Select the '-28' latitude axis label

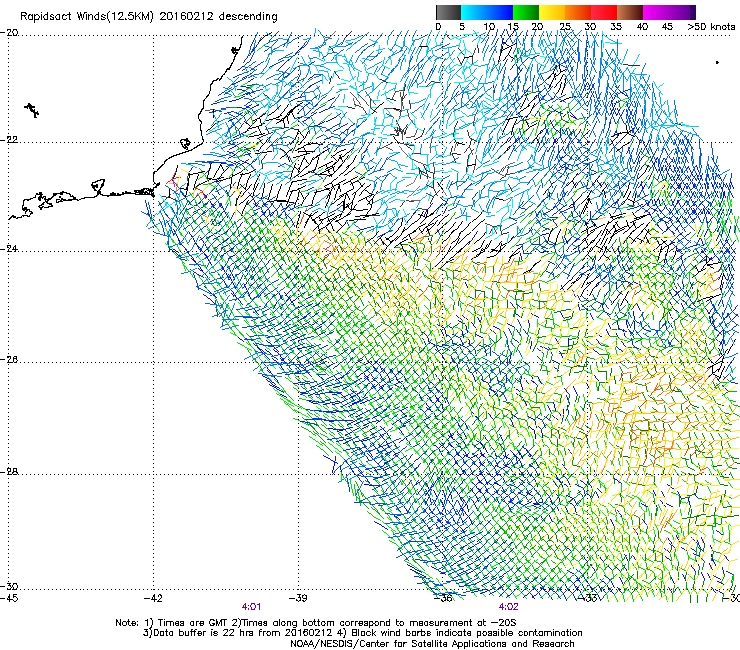(x=10, y=472)
